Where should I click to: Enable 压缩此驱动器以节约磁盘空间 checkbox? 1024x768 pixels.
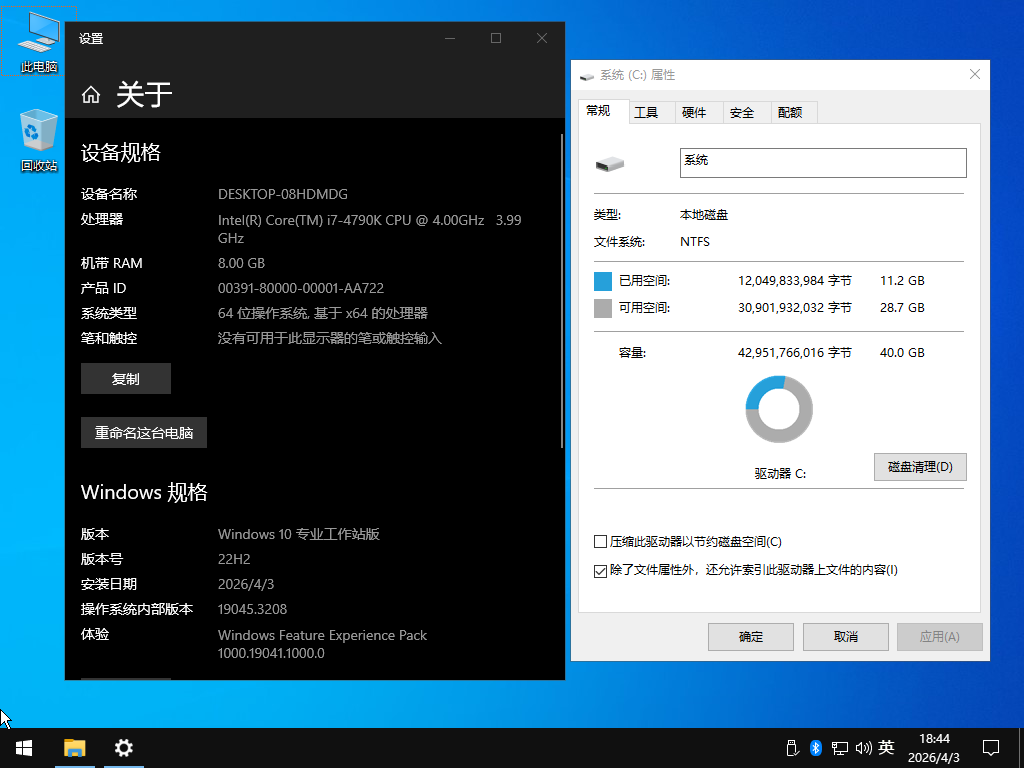pyautogui.click(x=600, y=541)
